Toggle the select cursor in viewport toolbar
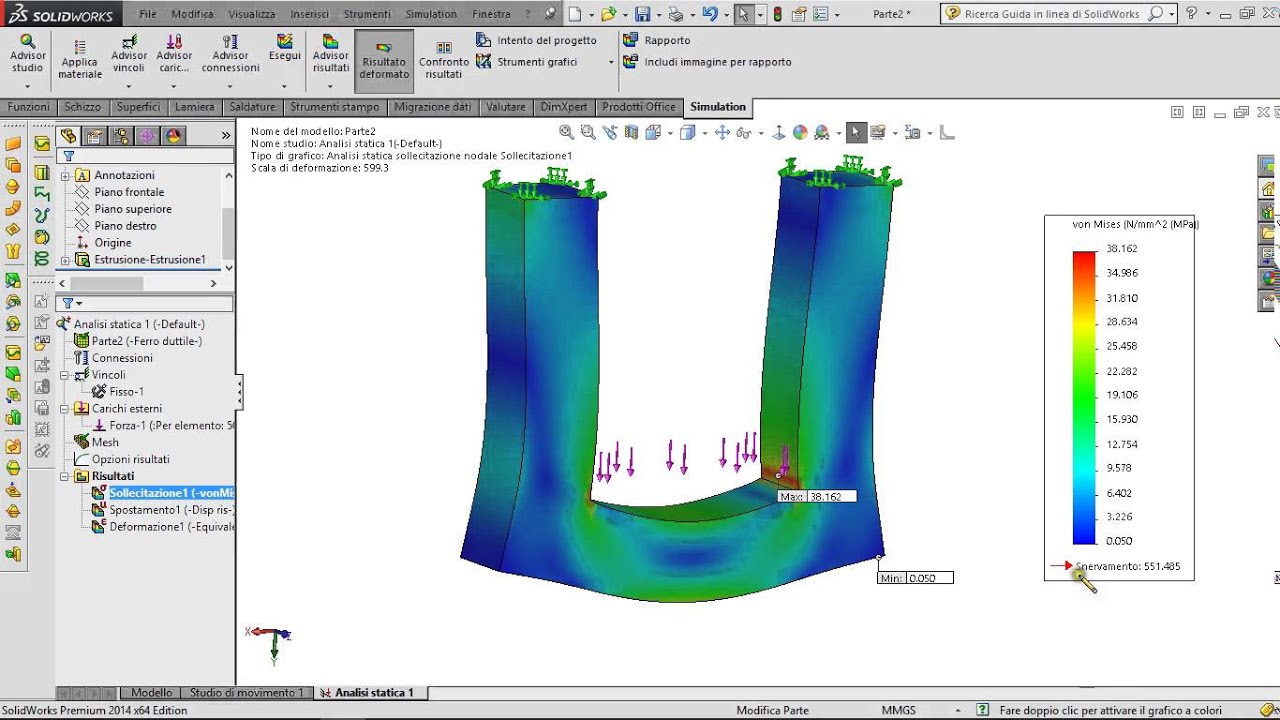1280x720 pixels. click(855, 132)
